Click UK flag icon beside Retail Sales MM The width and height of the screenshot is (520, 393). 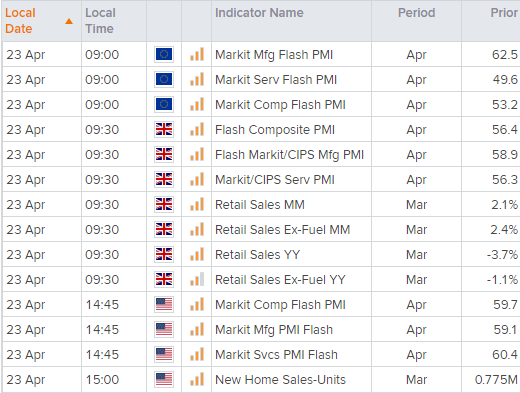164,204
